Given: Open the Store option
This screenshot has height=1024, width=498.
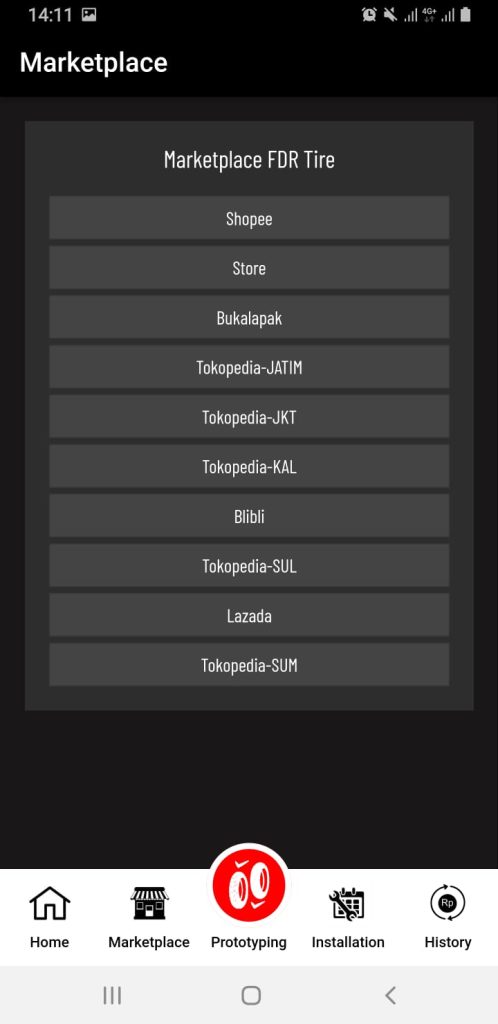Looking at the screenshot, I should click(249, 268).
